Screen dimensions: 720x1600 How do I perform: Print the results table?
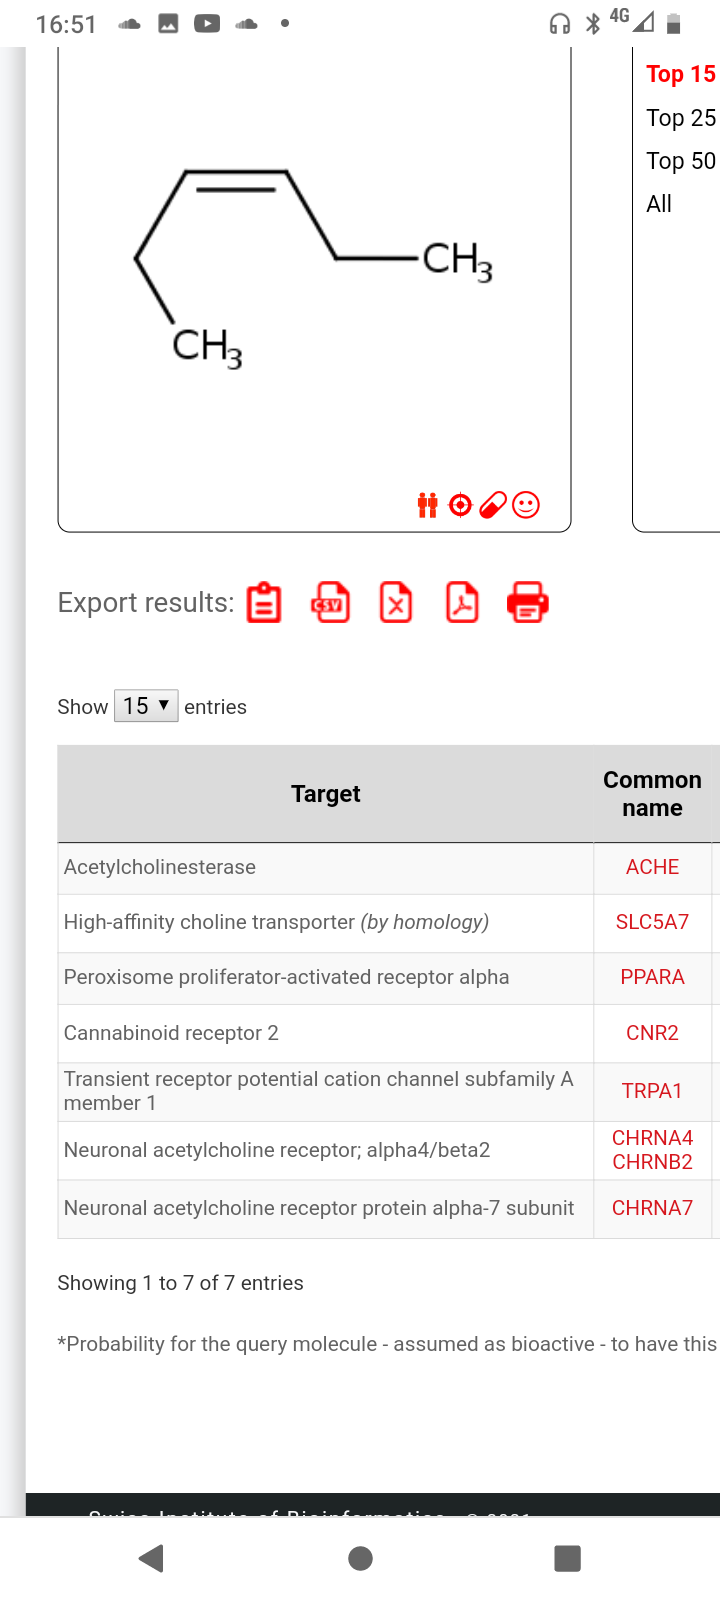pos(528,603)
